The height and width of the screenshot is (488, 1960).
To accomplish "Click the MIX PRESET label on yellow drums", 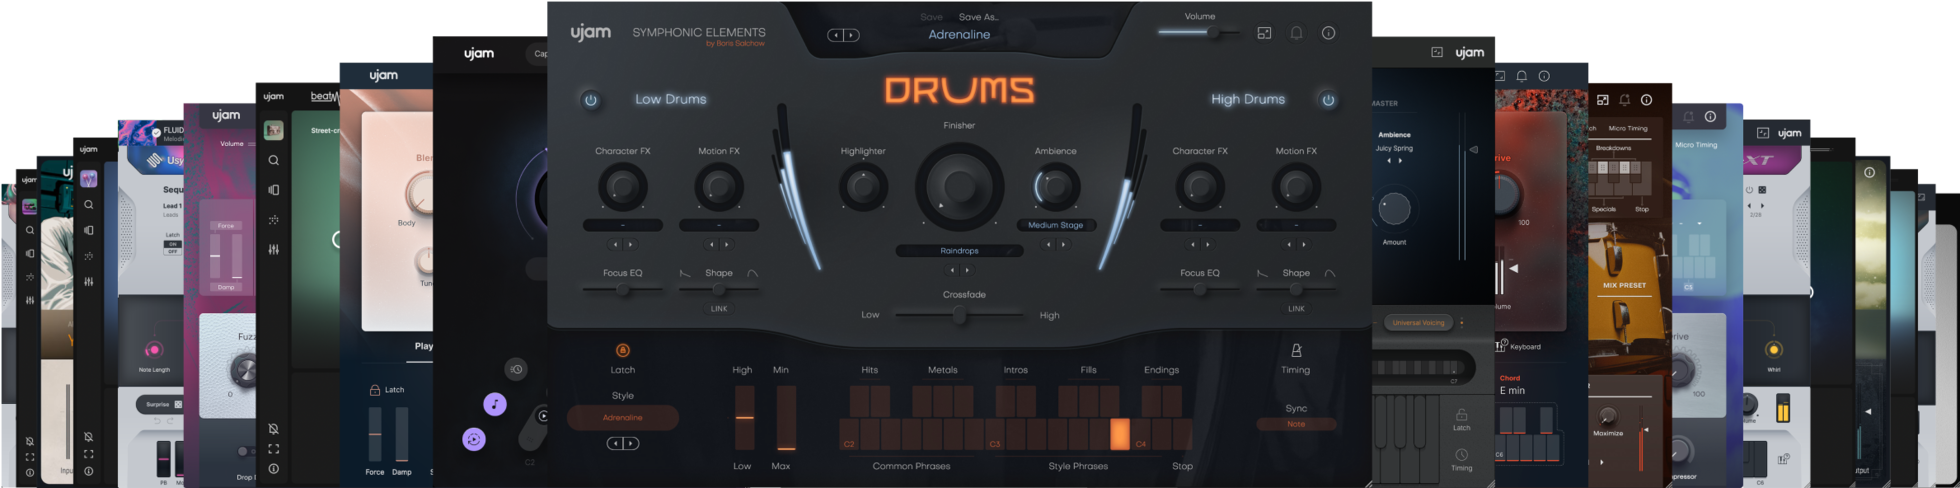I will coord(1624,285).
